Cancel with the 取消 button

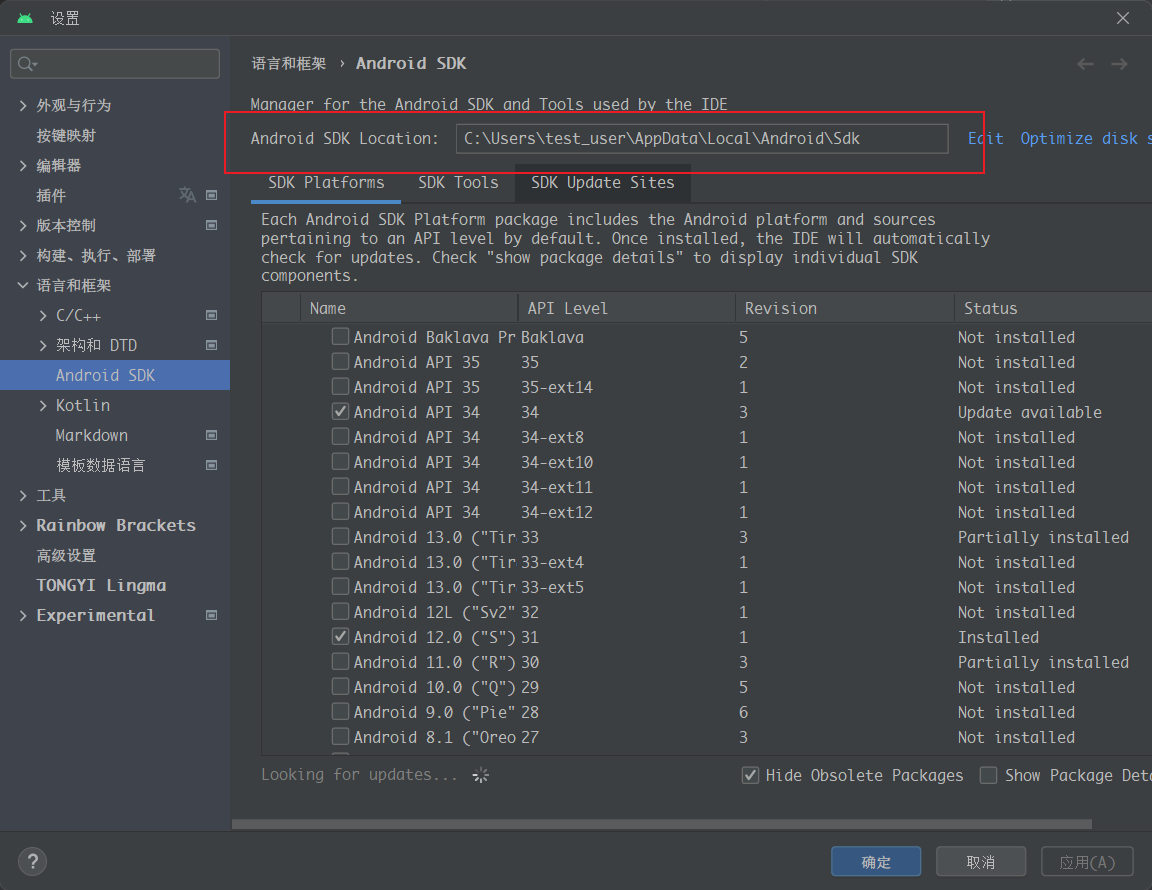pos(981,861)
